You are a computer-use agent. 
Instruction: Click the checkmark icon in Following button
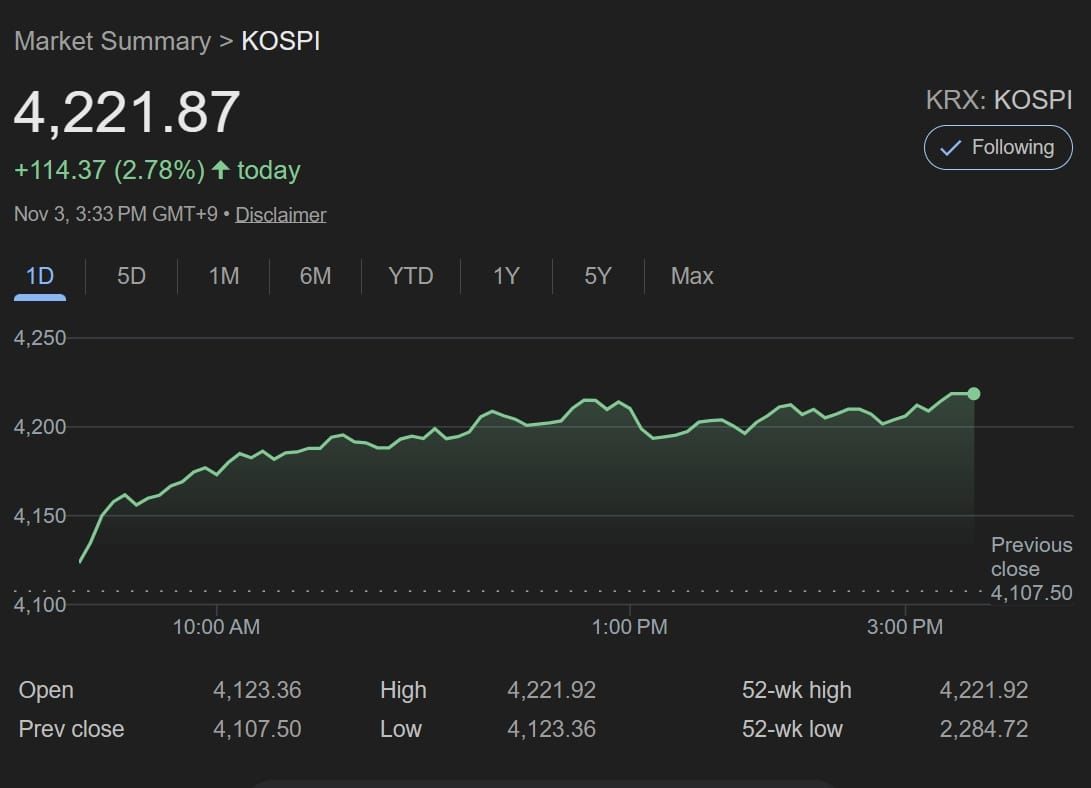tap(951, 147)
